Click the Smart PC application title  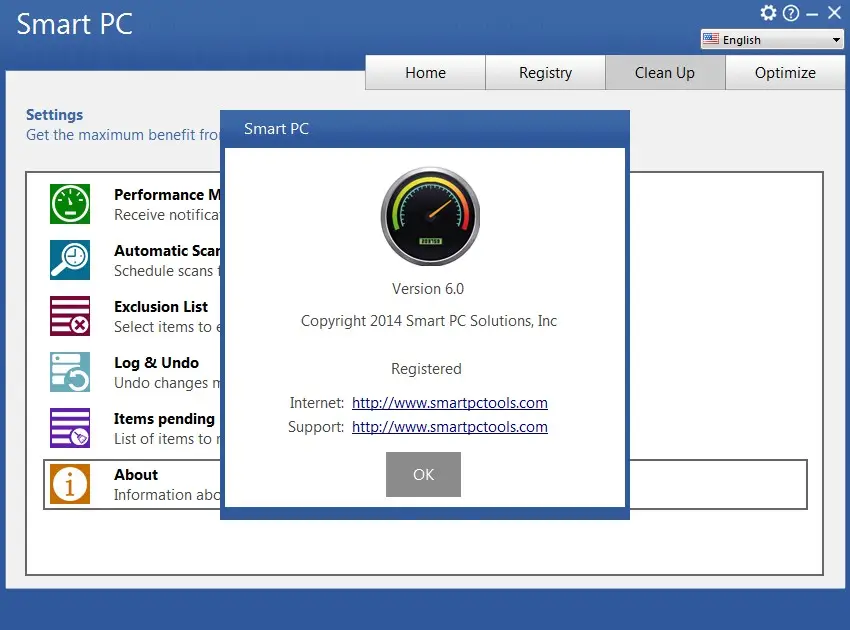[74, 24]
